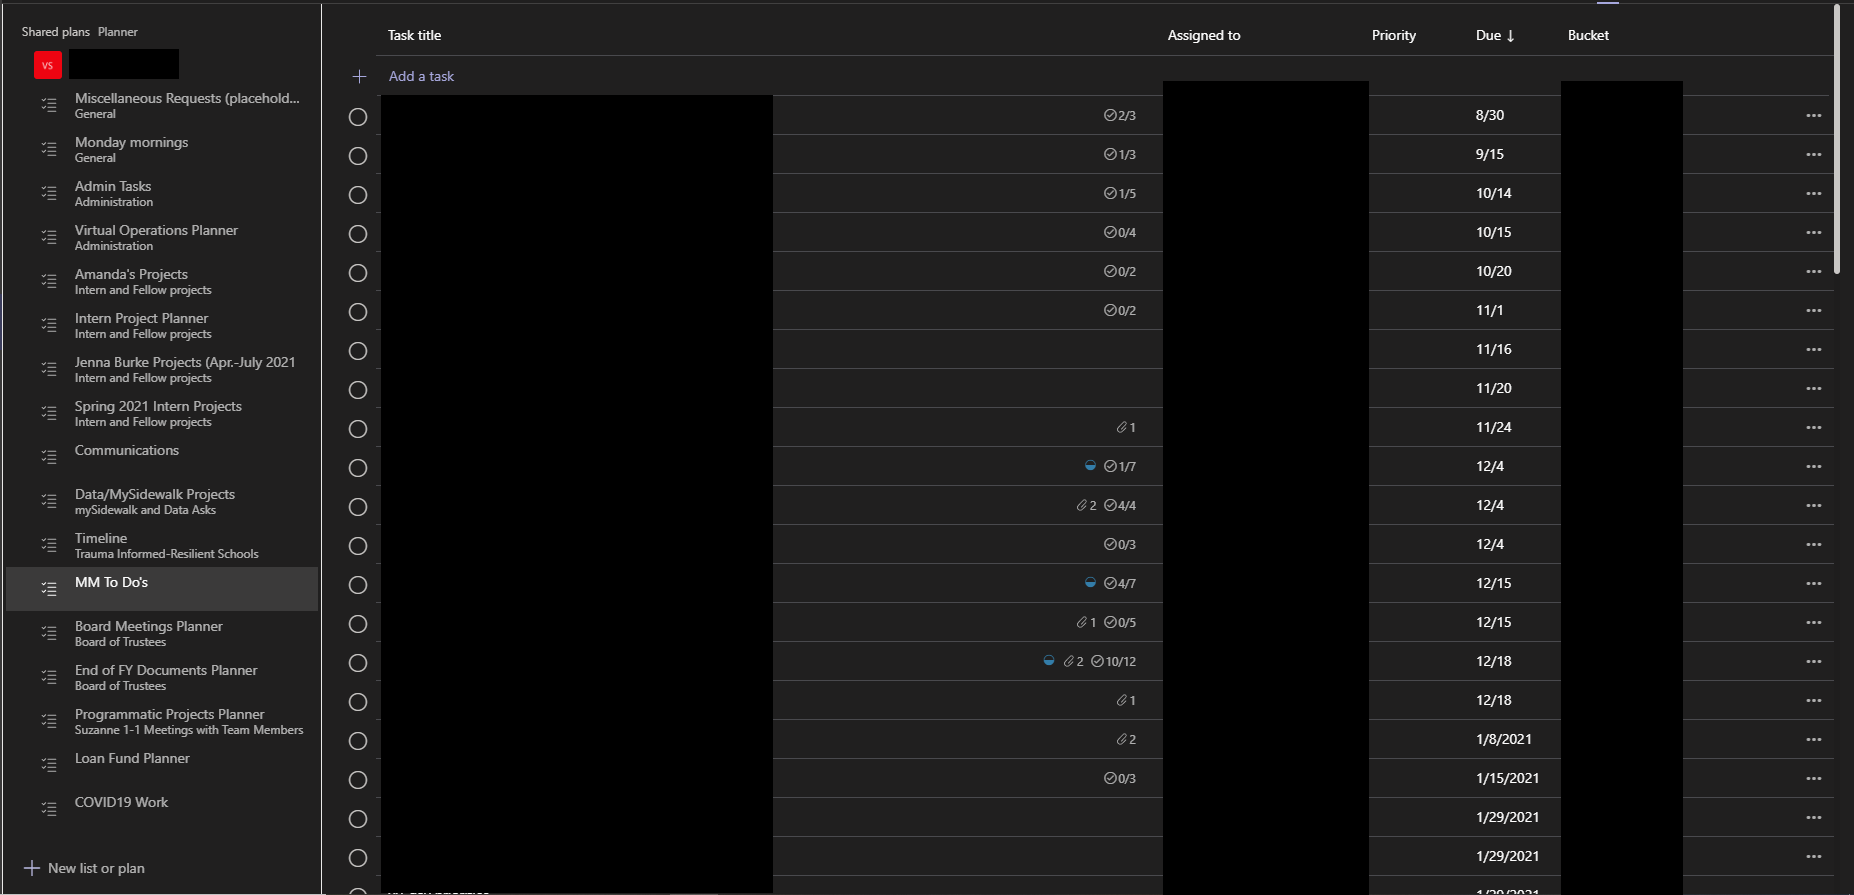Open more options for the 10/14 task

(1813, 194)
